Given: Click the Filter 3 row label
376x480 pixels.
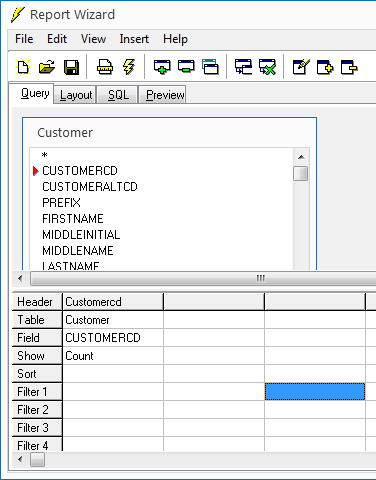Looking at the screenshot, I should click(37, 428).
